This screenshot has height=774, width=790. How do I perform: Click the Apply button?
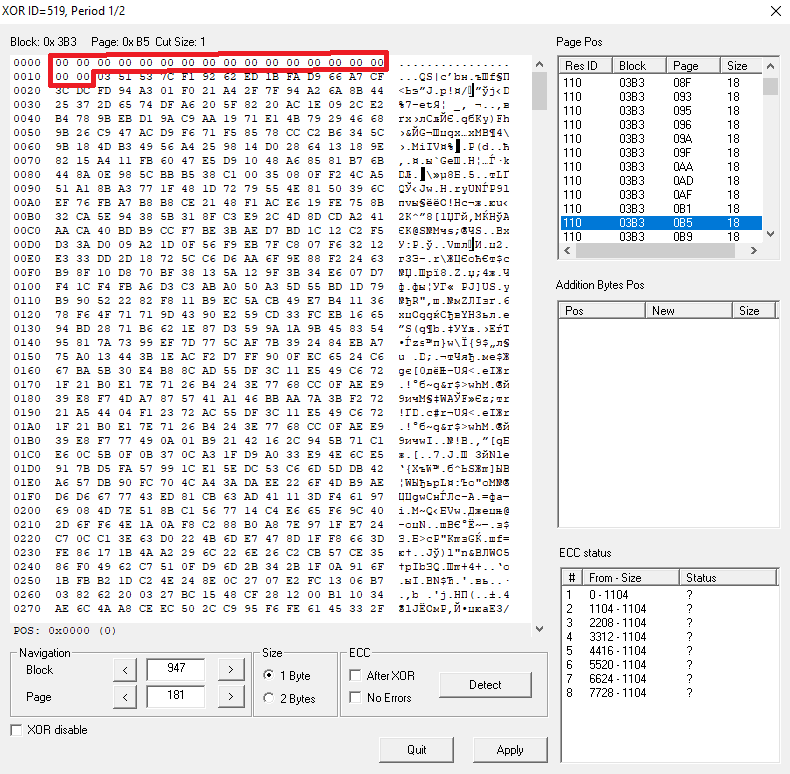[x=510, y=750]
